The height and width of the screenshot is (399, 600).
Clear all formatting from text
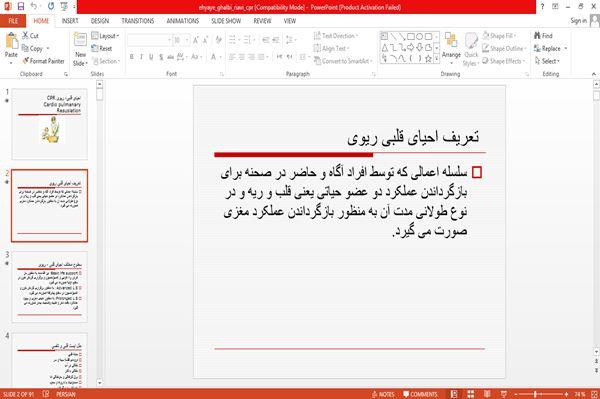click(218, 40)
